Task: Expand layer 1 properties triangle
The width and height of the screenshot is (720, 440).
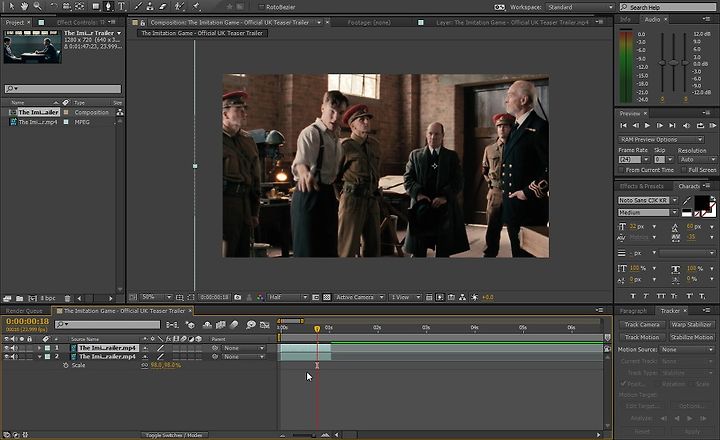Action: (39, 348)
